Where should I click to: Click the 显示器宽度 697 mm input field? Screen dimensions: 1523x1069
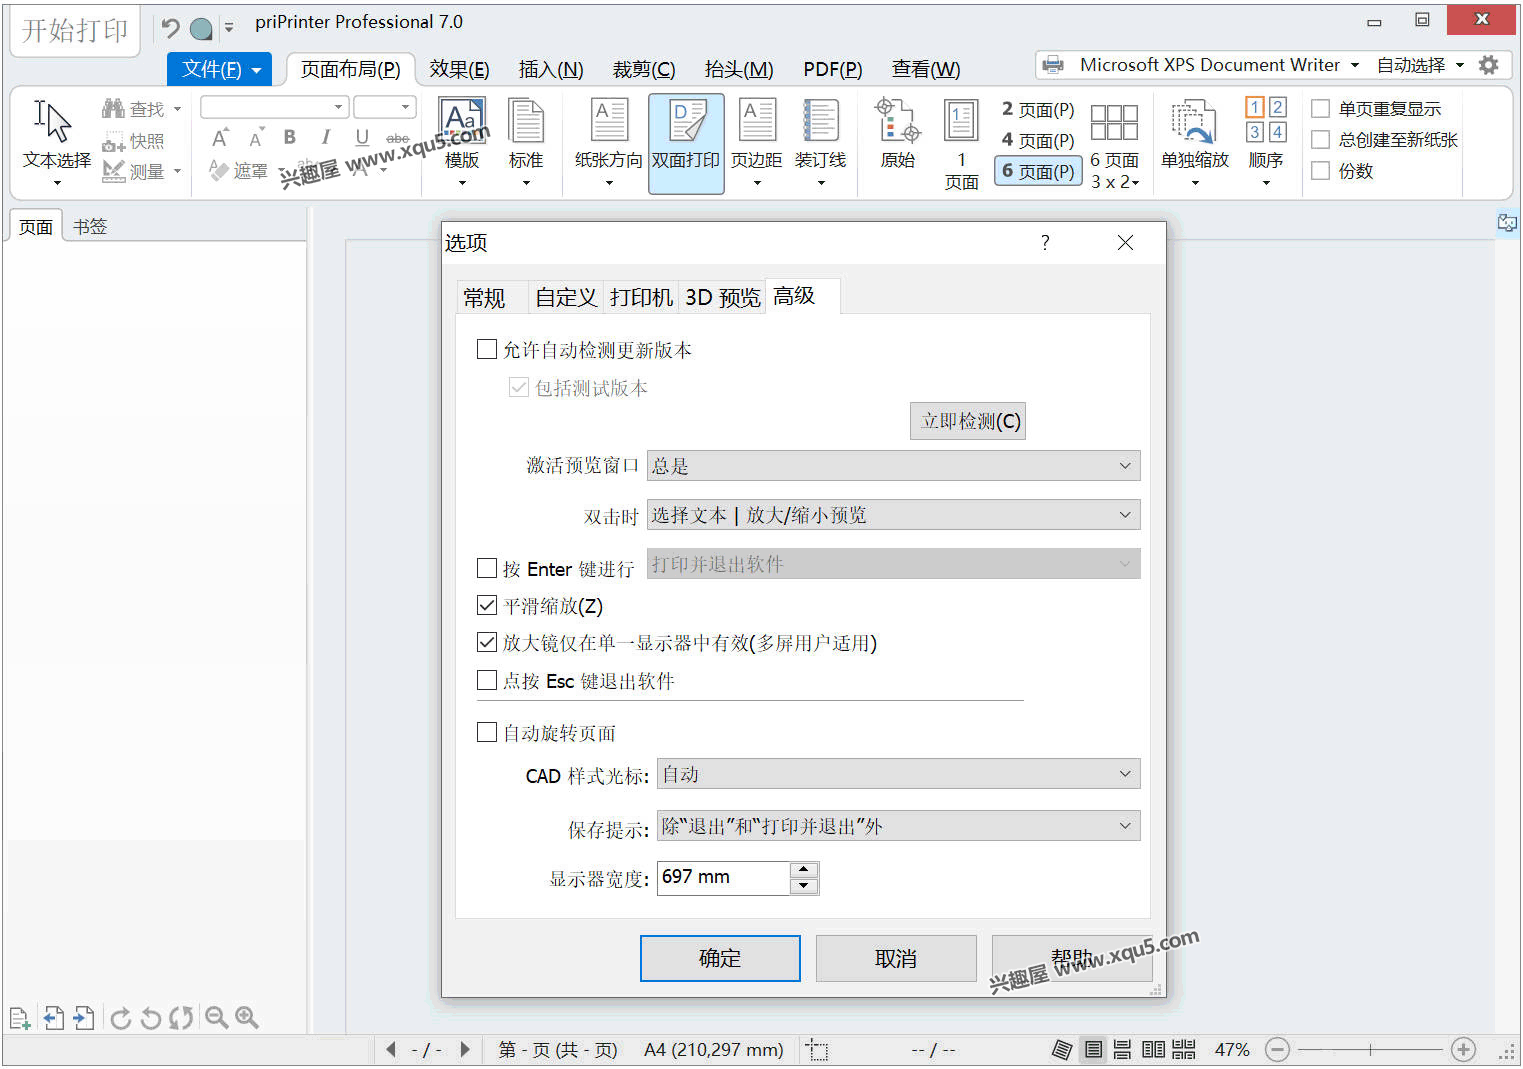coord(723,877)
